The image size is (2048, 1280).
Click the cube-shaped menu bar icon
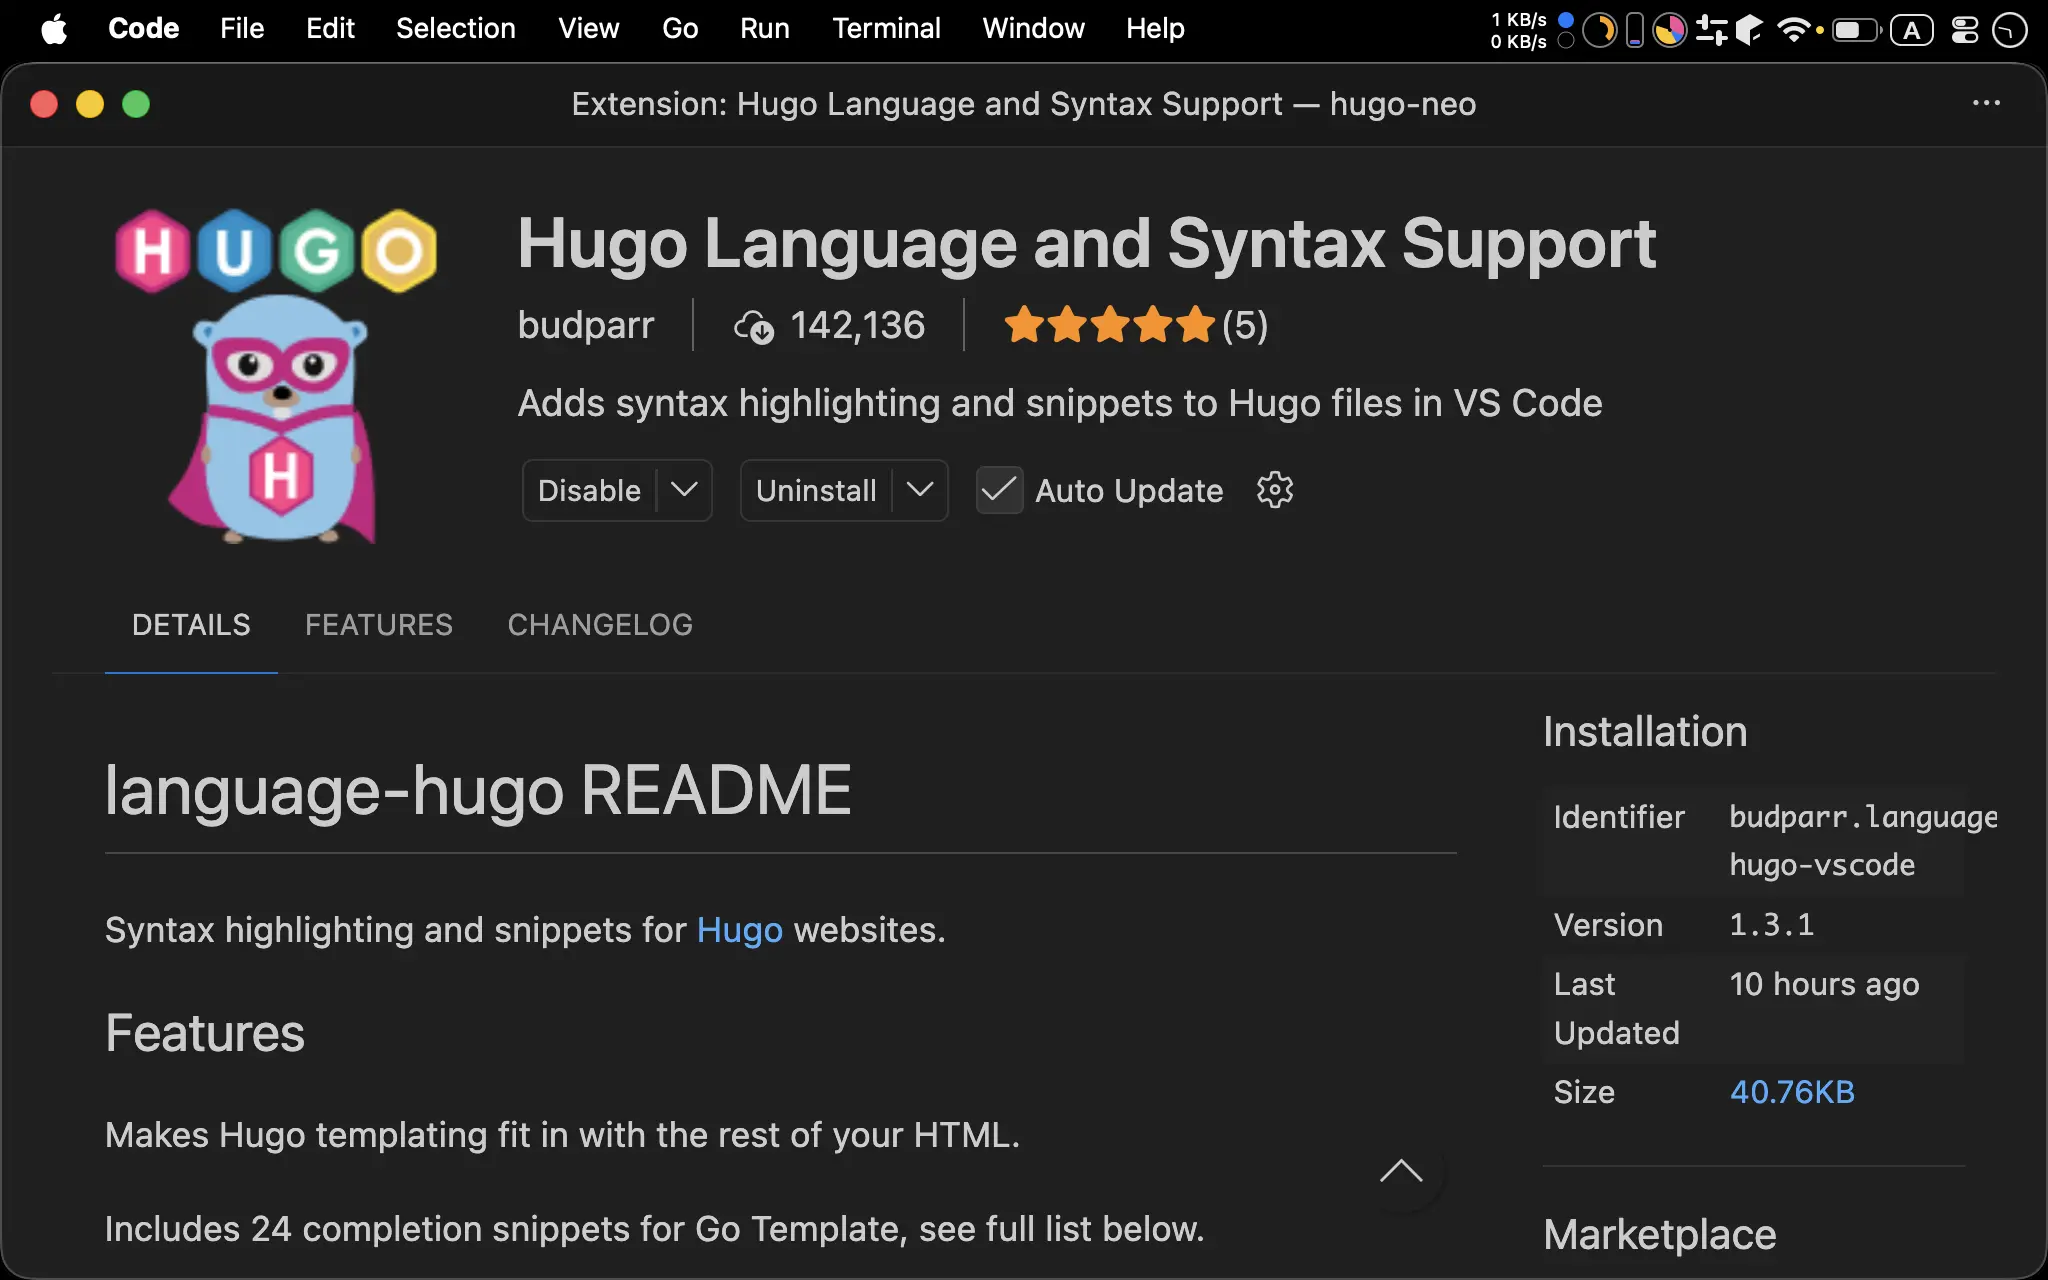[1749, 30]
